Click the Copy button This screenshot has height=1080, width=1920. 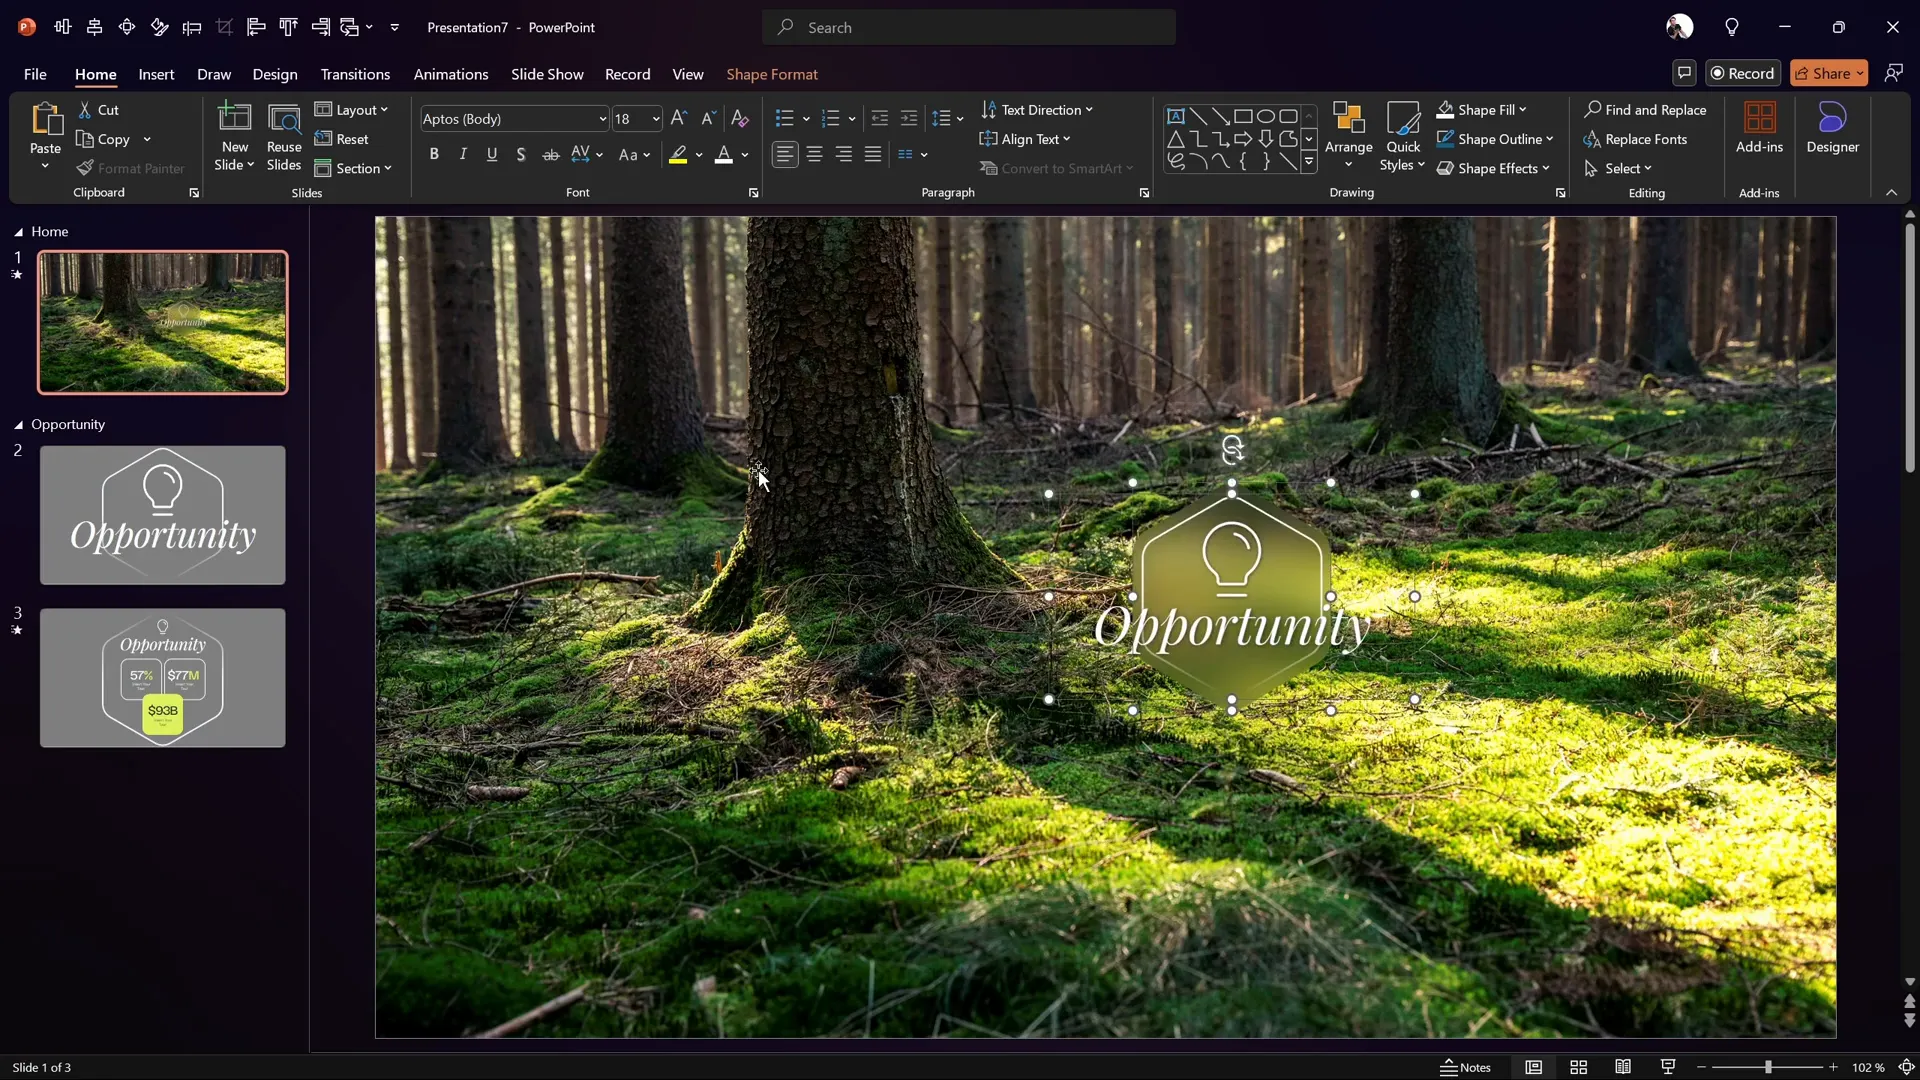click(x=103, y=139)
